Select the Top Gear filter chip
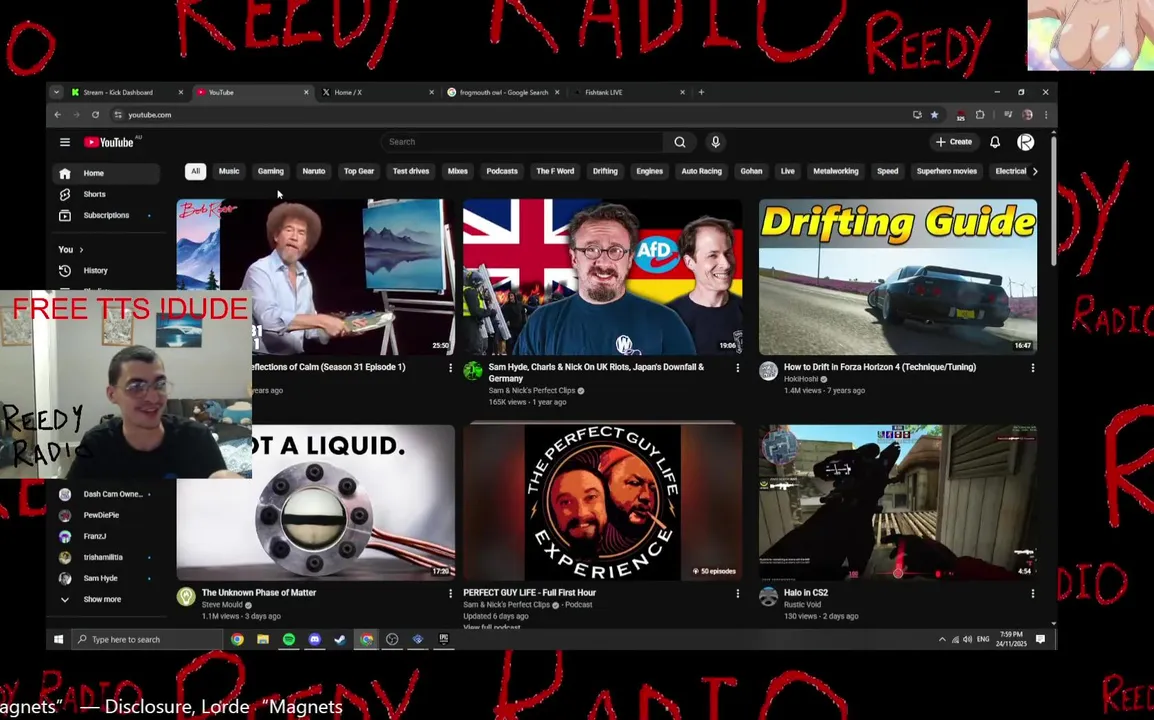 pyautogui.click(x=359, y=171)
